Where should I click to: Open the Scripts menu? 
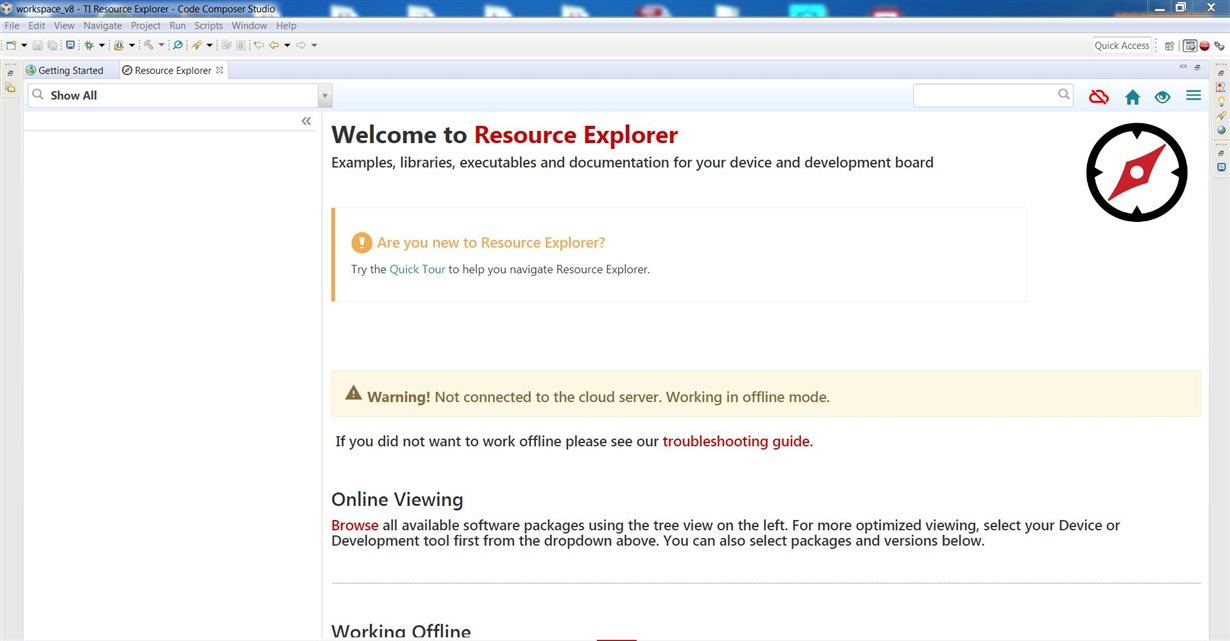tap(209, 26)
